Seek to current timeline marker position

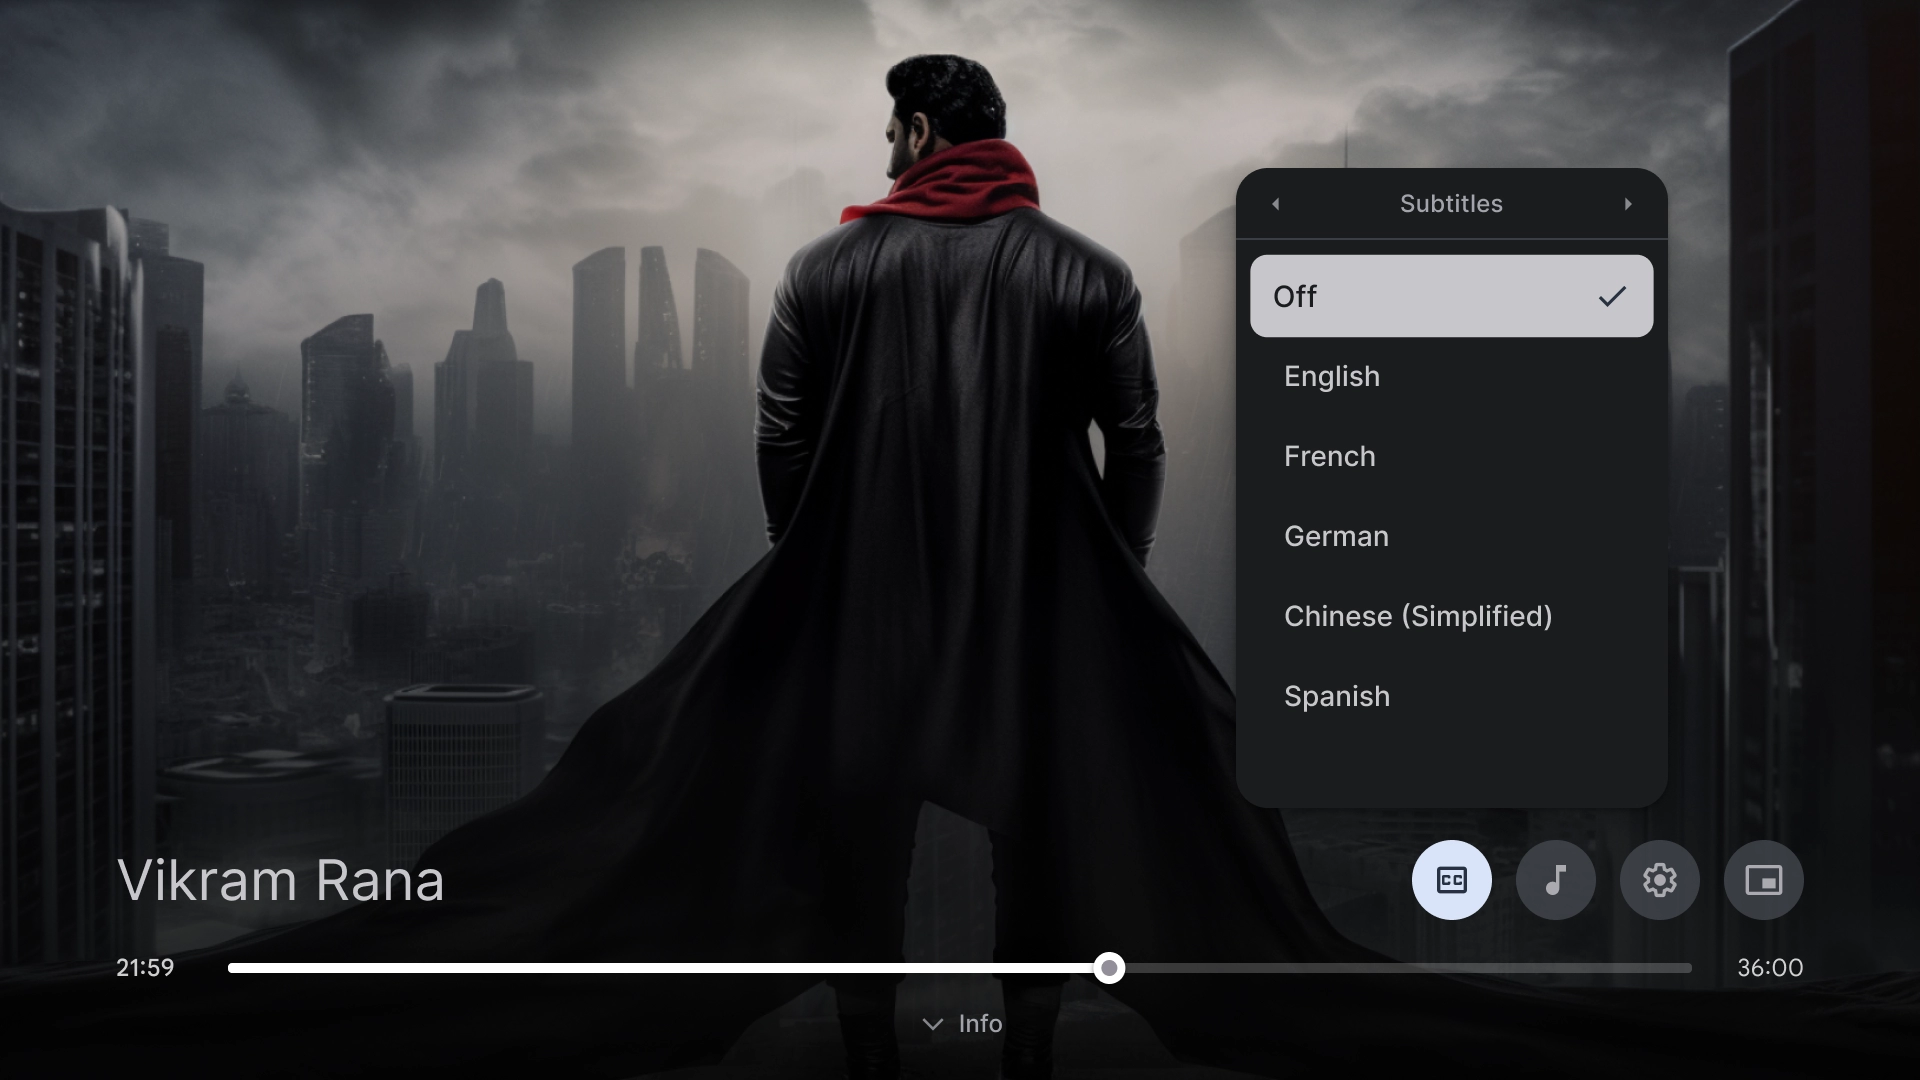tap(1109, 968)
